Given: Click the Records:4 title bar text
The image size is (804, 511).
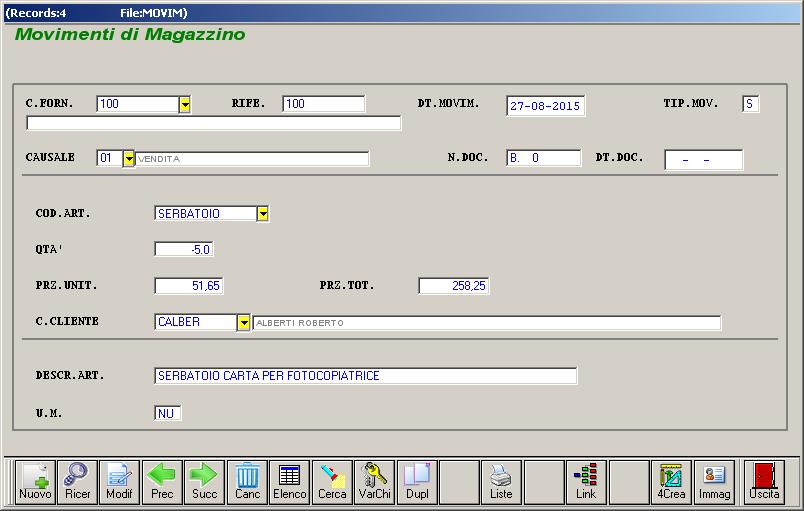Looking at the screenshot, I should [x=36, y=13].
